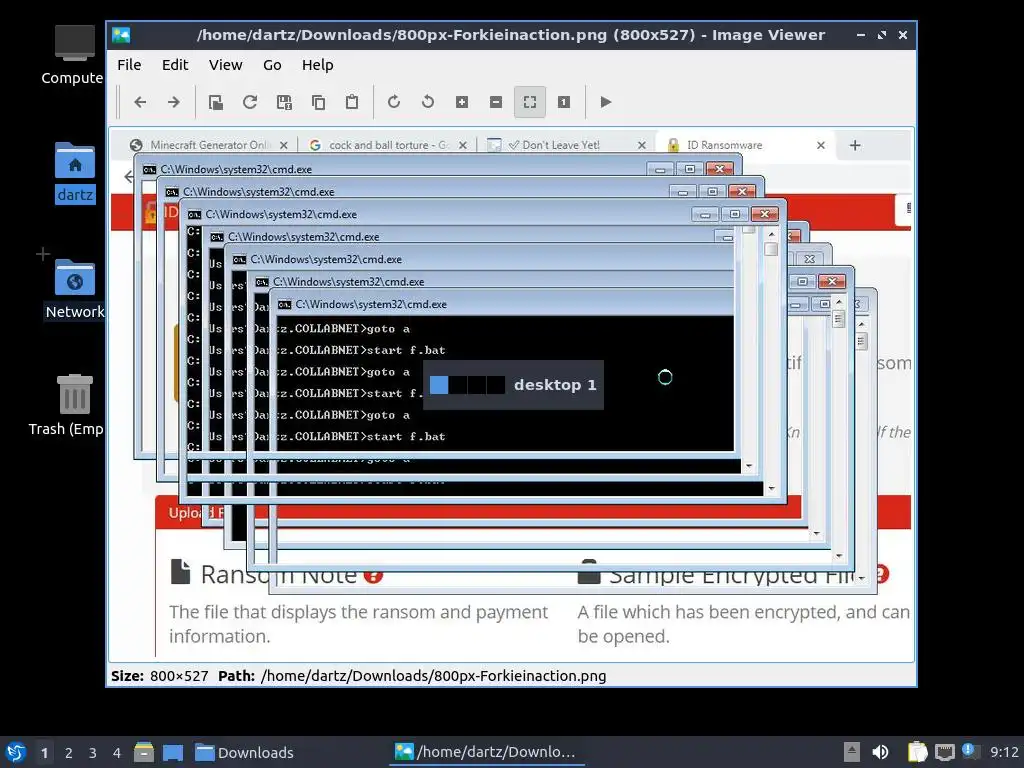Screen dimensions: 1024x768
Task: Reload the current image
Action: (249, 102)
